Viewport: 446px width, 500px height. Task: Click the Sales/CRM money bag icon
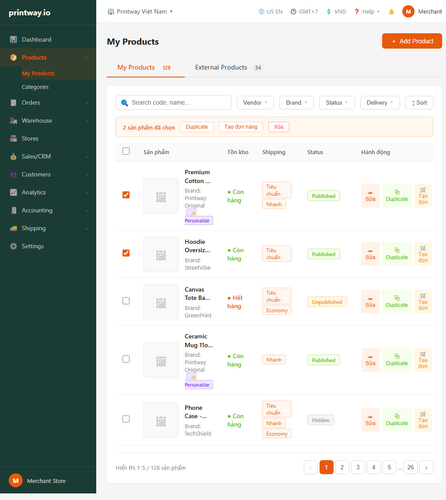pos(13,157)
